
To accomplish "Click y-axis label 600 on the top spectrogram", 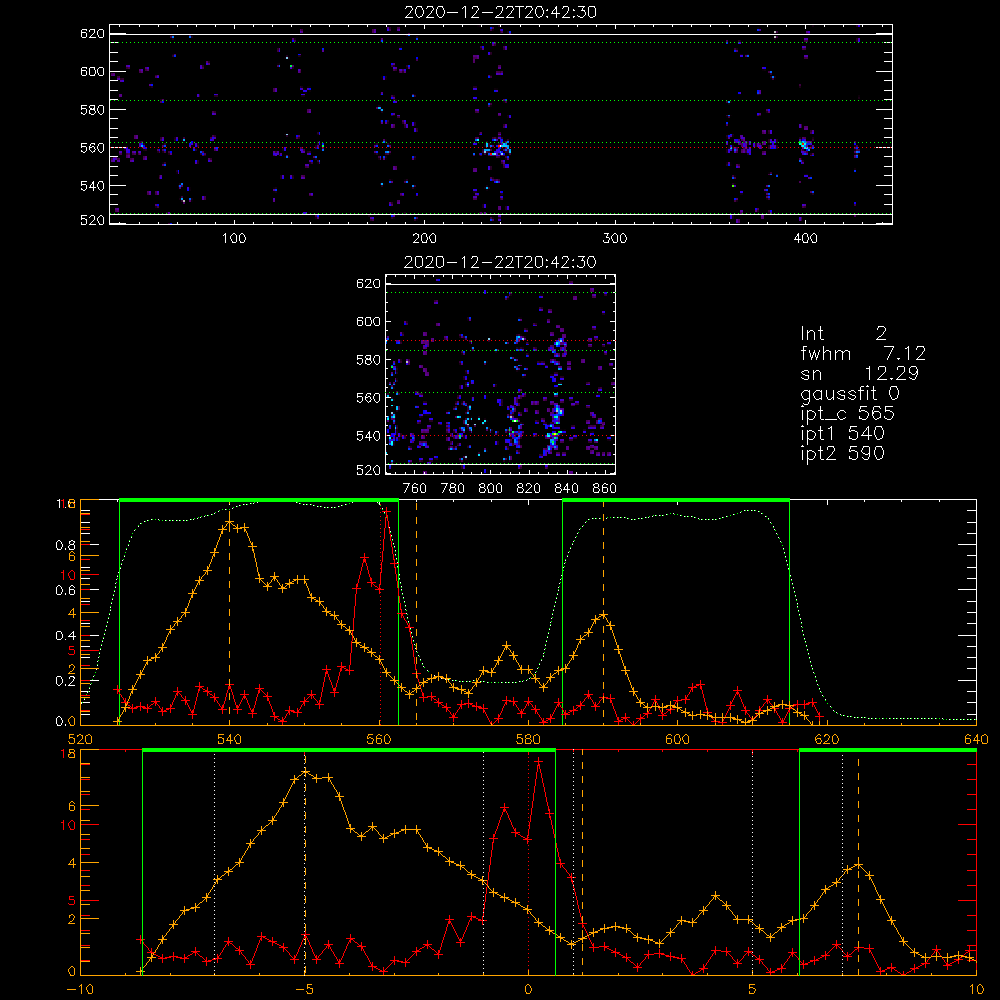I will [x=92, y=71].
